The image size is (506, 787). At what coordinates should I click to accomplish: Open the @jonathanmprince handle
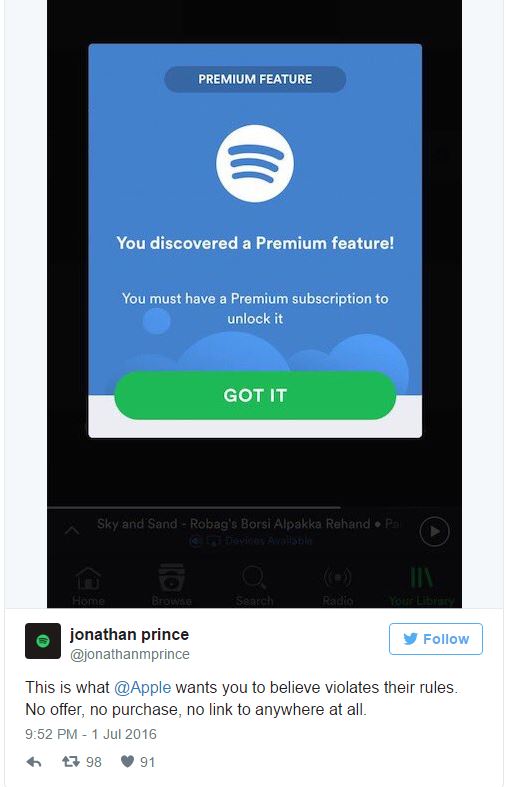click(130, 654)
